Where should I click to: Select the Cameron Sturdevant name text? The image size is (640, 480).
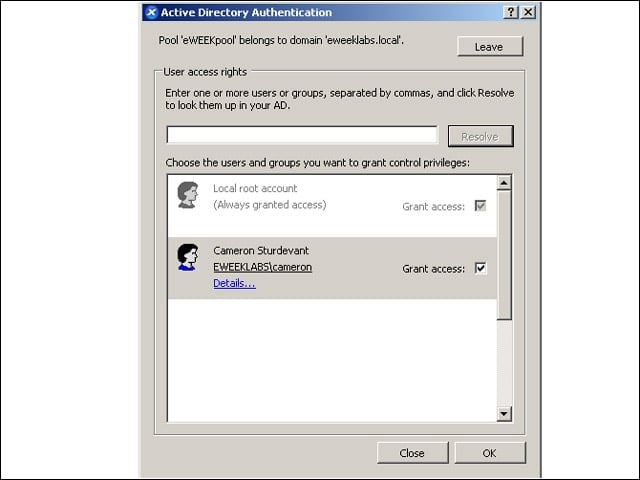261,250
